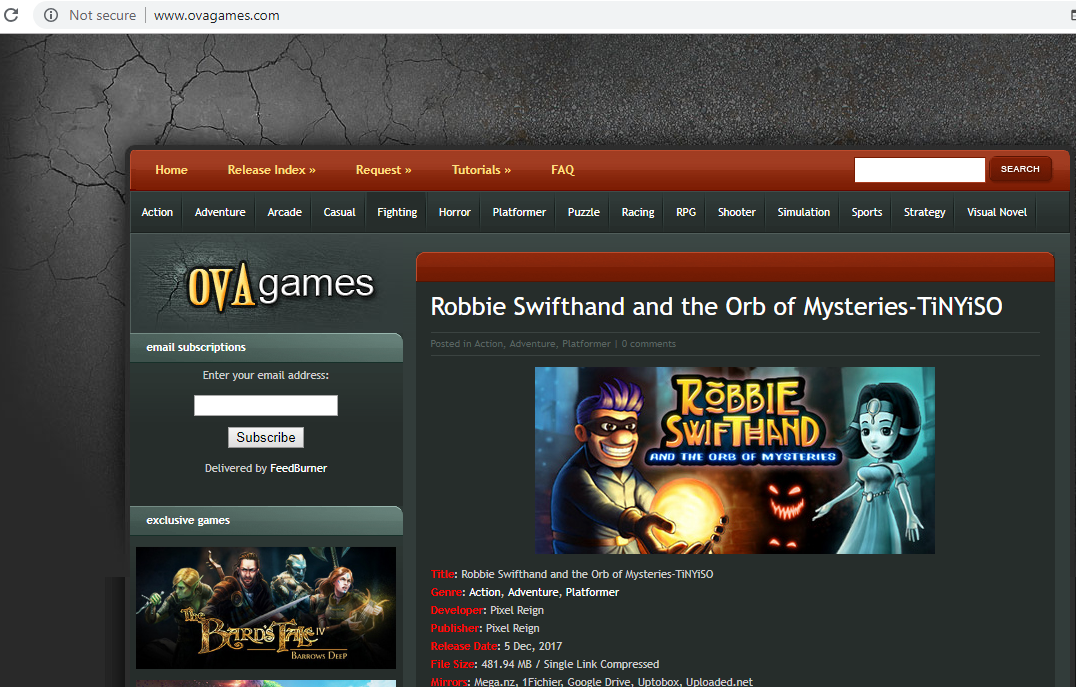Open the Request dropdown menu

tap(383, 170)
